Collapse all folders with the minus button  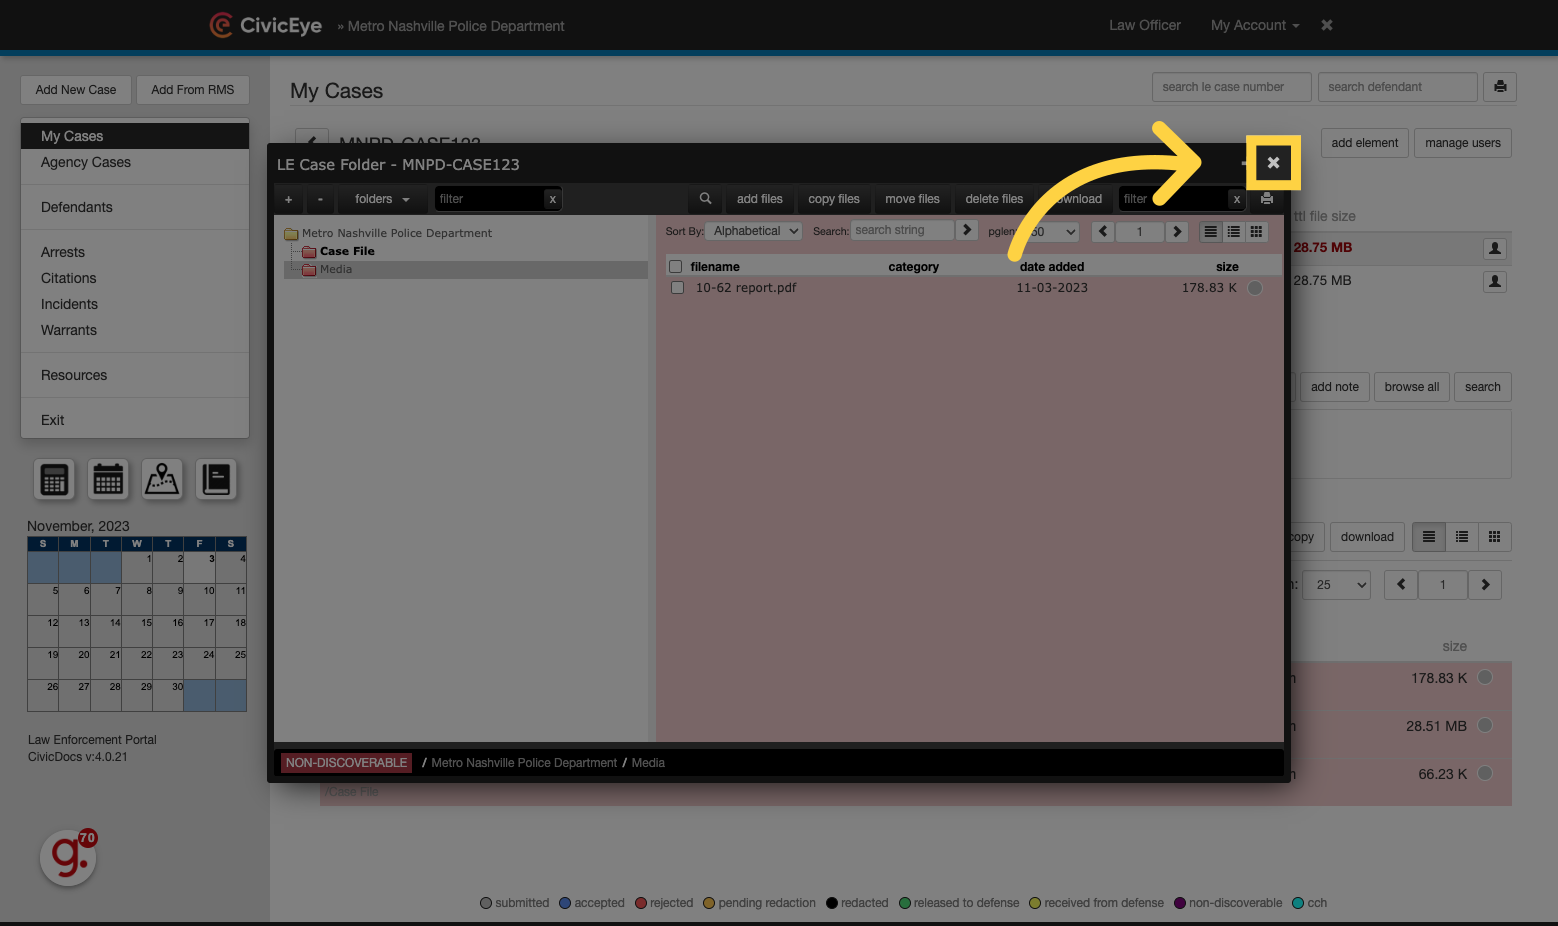click(320, 199)
